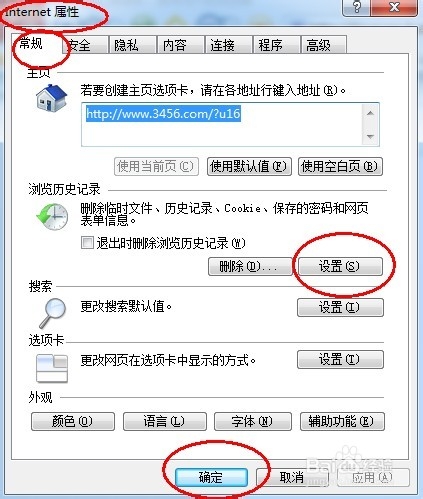Click the homepage URL address field
This screenshot has width=423, height=499.
coord(230,124)
